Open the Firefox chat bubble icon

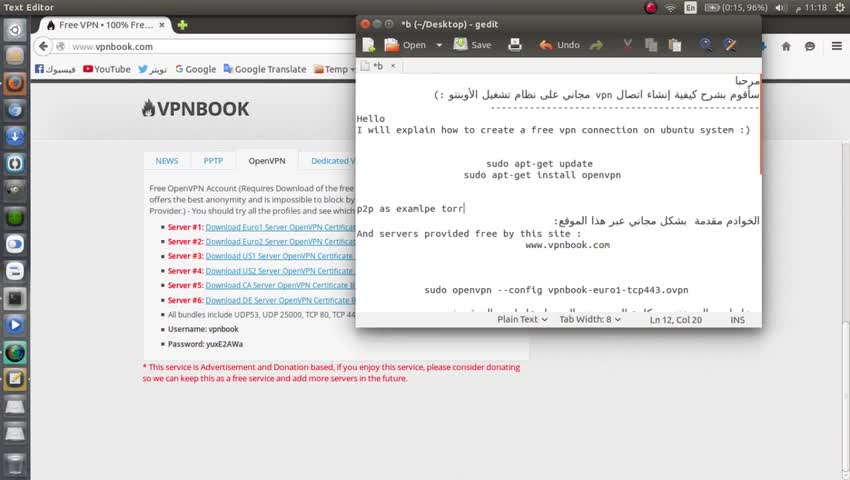click(810, 47)
